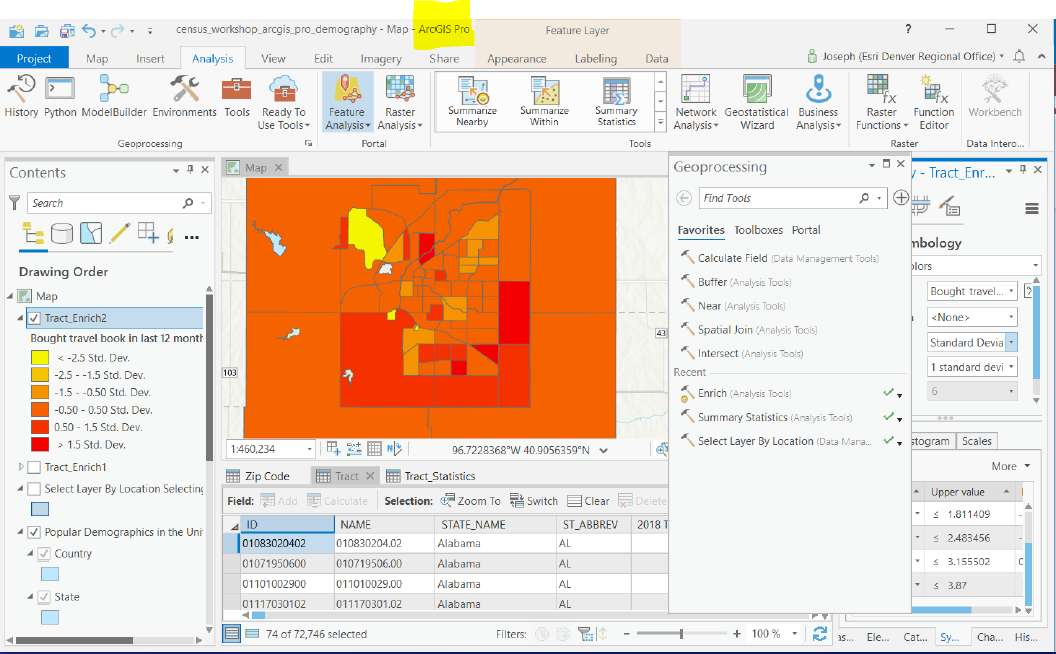
Task: Check Tract_Enrich1 layer visibility
Action: [34, 467]
